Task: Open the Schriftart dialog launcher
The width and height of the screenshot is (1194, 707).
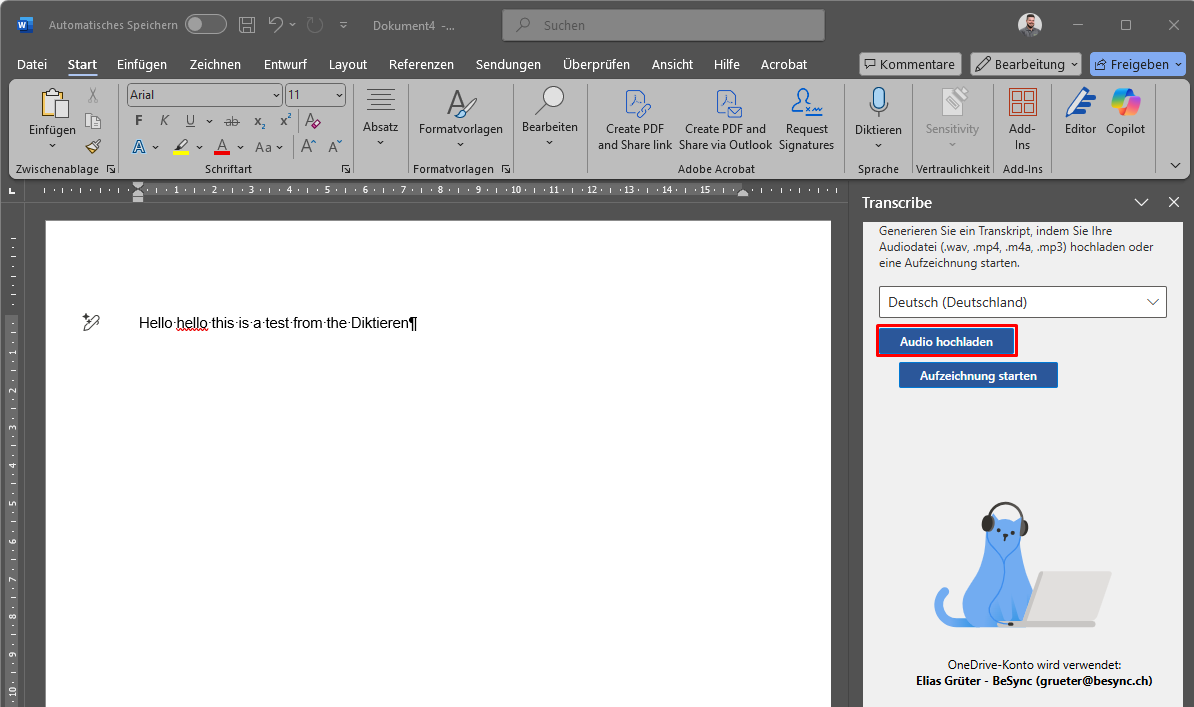Action: 346,169
